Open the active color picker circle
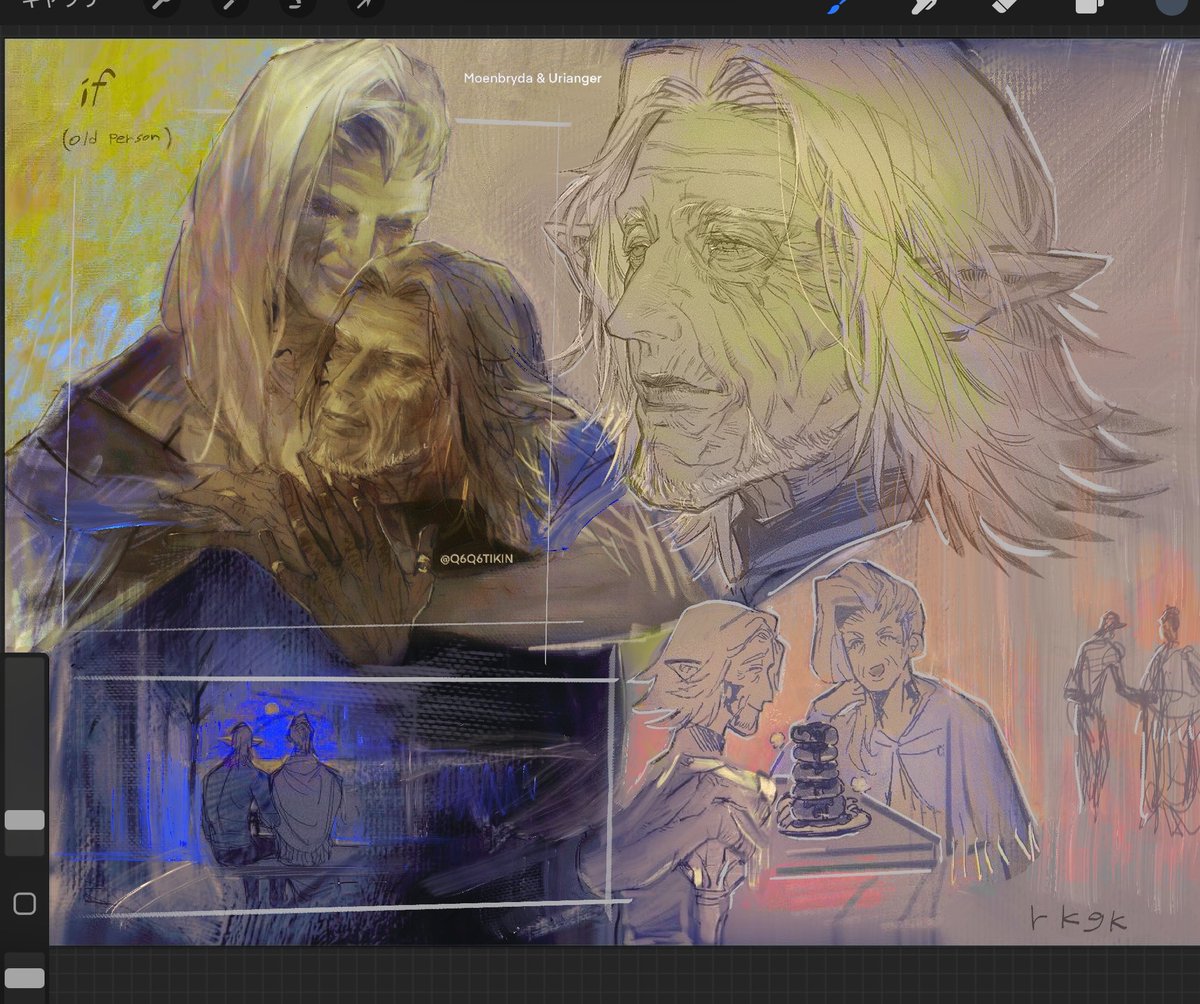Screen dimensions: 1200x1004 click(x=1172, y=5)
